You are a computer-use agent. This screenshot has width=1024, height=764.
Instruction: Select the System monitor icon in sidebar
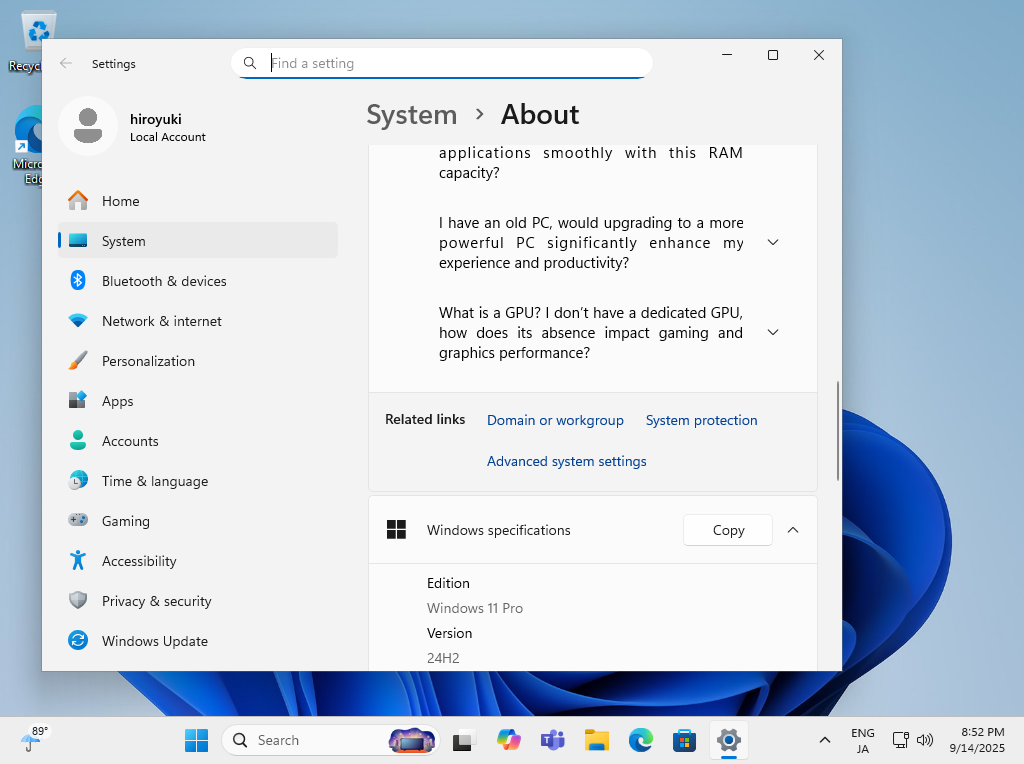click(x=78, y=241)
